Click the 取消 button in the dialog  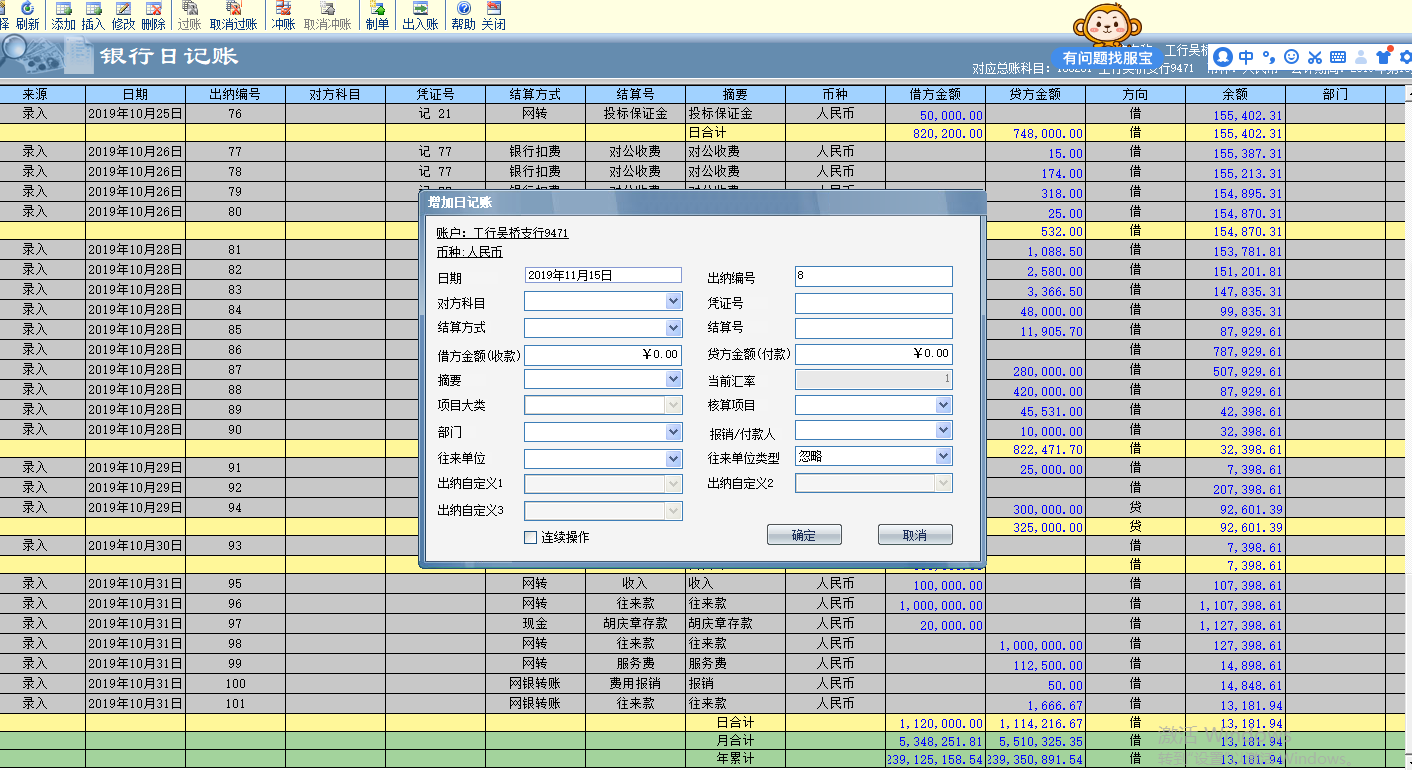pos(914,535)
